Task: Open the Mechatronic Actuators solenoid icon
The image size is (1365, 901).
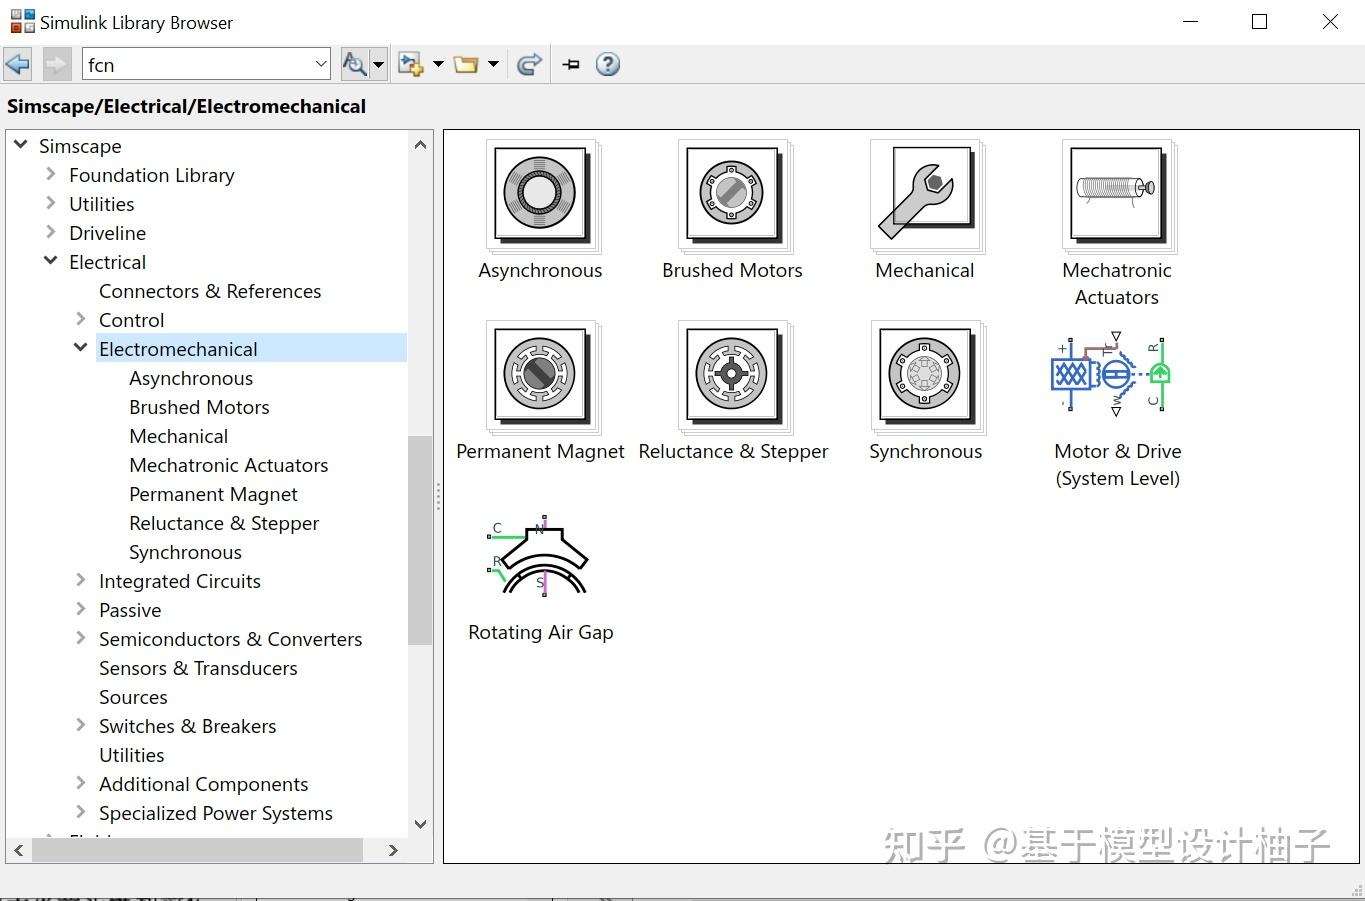Action: [1117, 195]
